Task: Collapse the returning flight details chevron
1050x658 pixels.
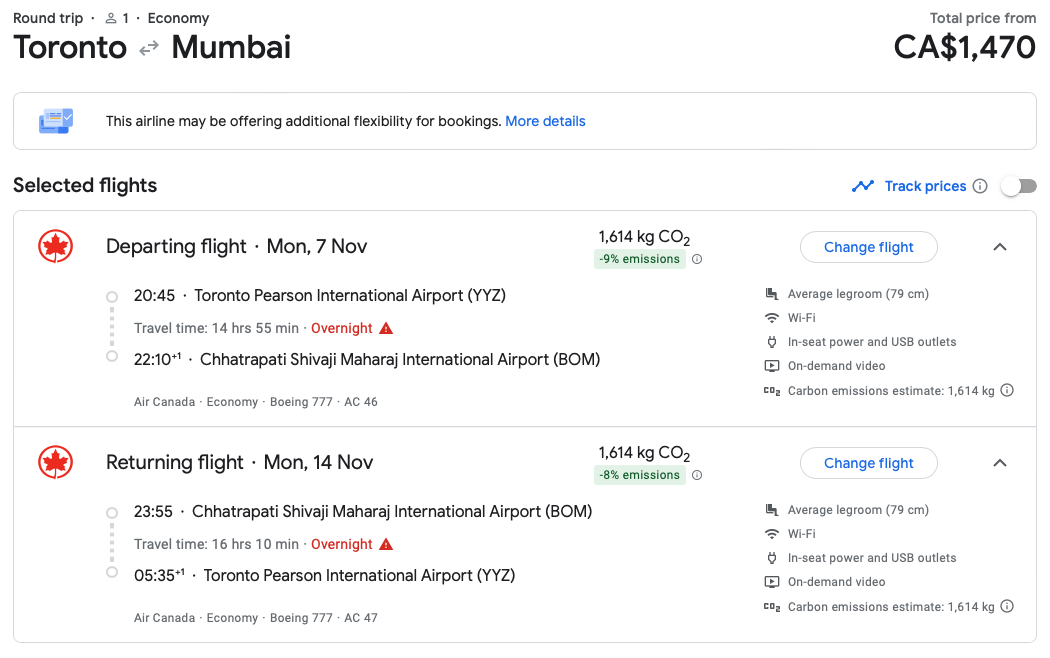Action: tap(999, 463)
